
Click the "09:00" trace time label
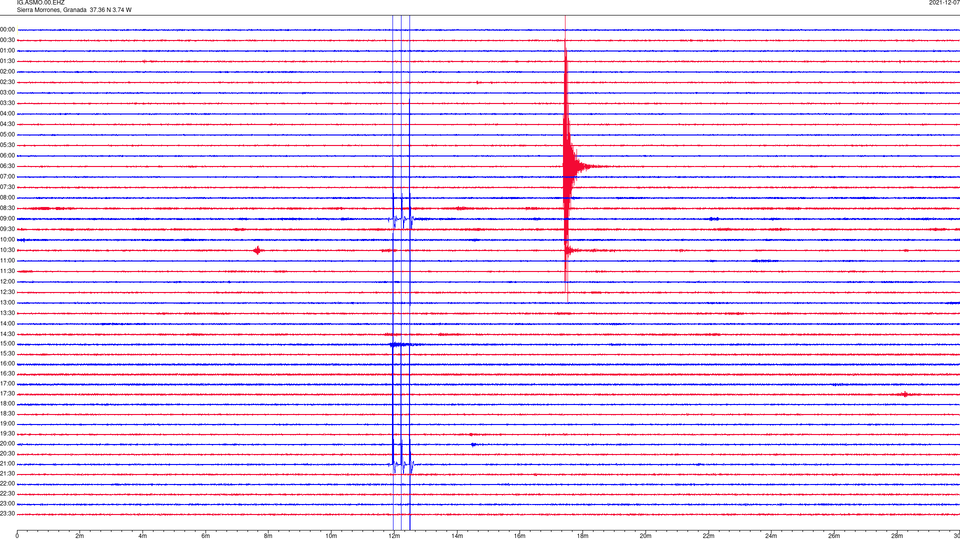pyautogui.click(x=7, y=219)
